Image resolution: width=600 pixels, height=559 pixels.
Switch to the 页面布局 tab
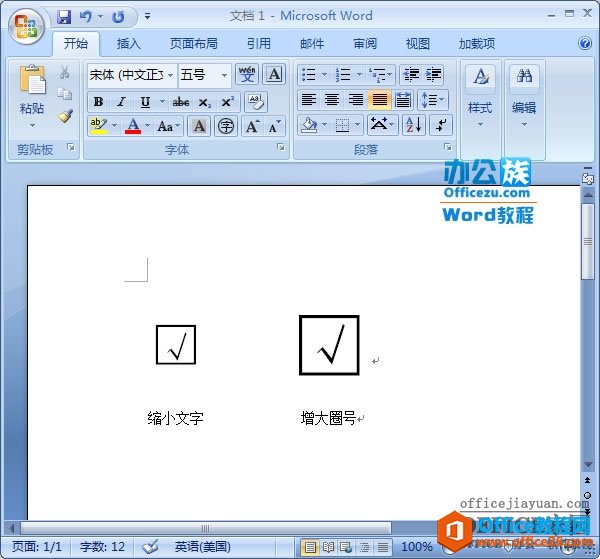[194, 44]
